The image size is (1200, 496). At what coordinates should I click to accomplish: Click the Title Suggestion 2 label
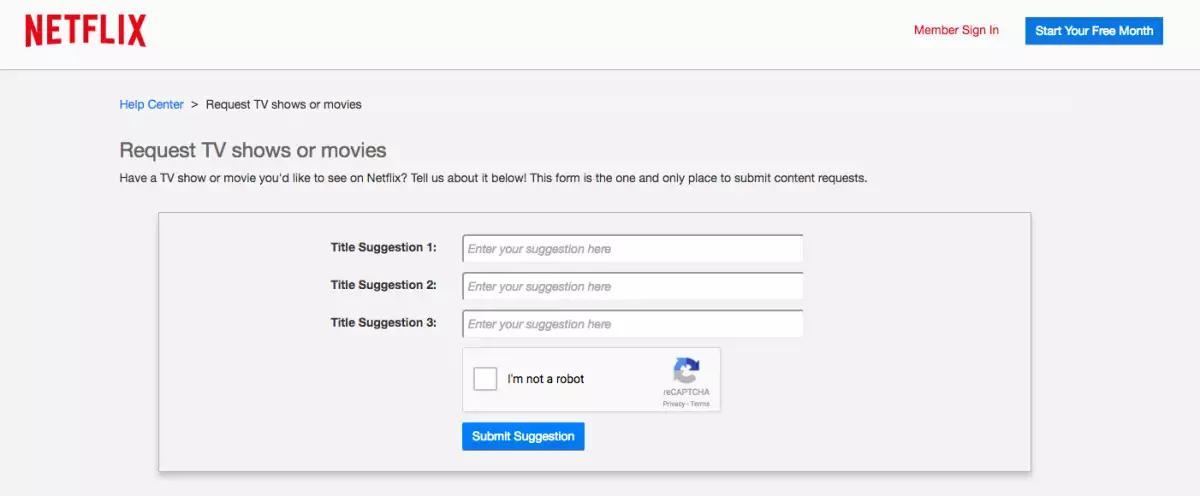click(x=383, y=285)
